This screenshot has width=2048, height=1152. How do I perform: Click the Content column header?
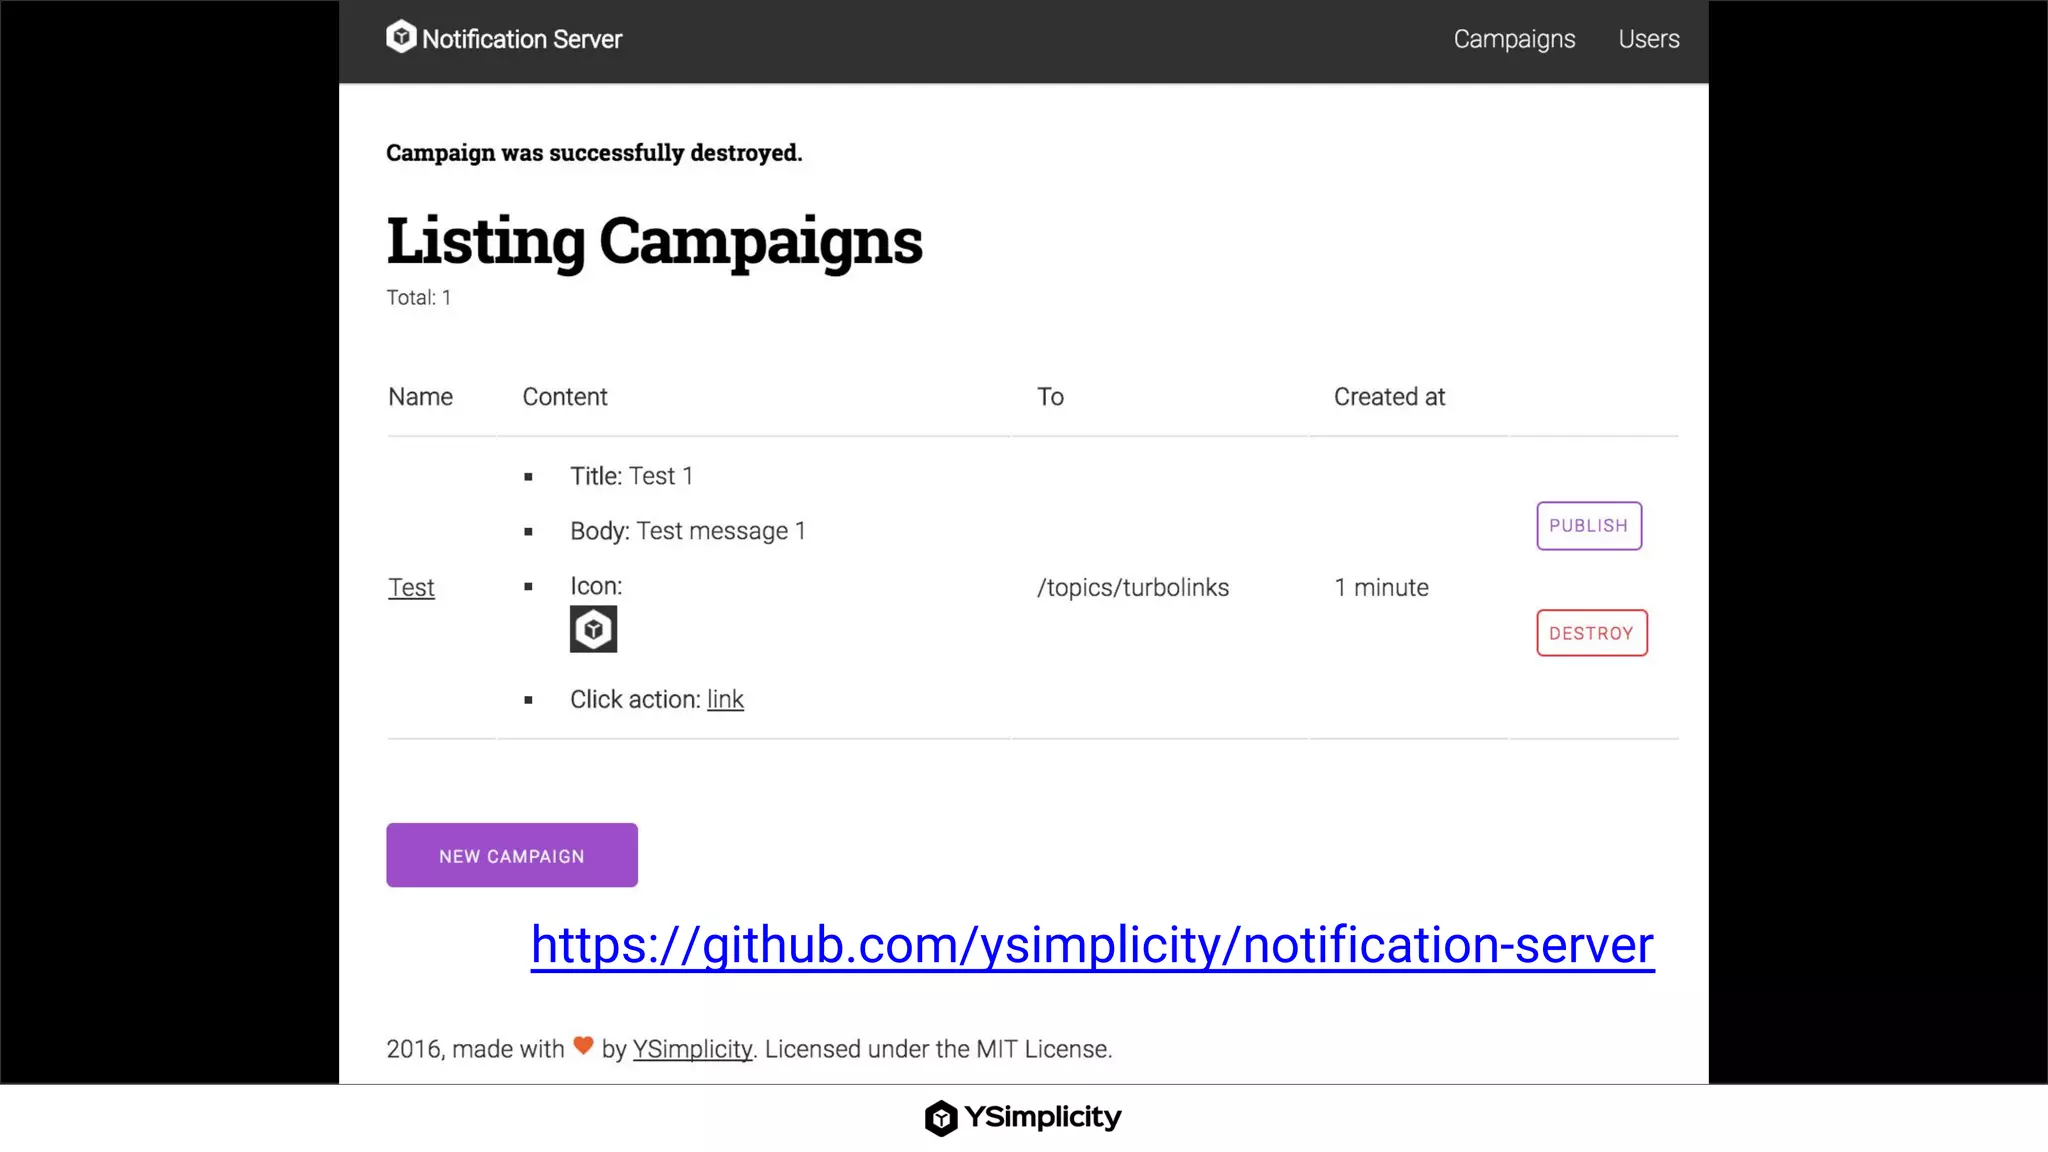click(x=565, y=397)
